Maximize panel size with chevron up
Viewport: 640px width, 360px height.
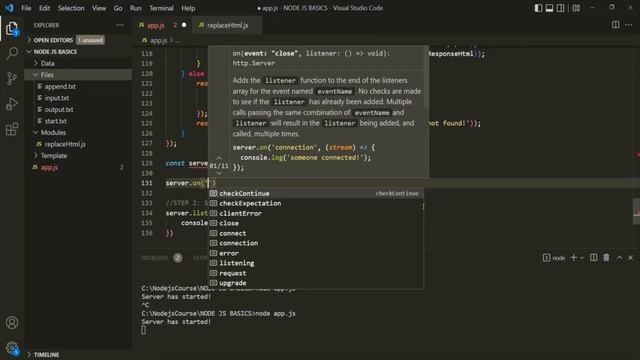point(619,258)
